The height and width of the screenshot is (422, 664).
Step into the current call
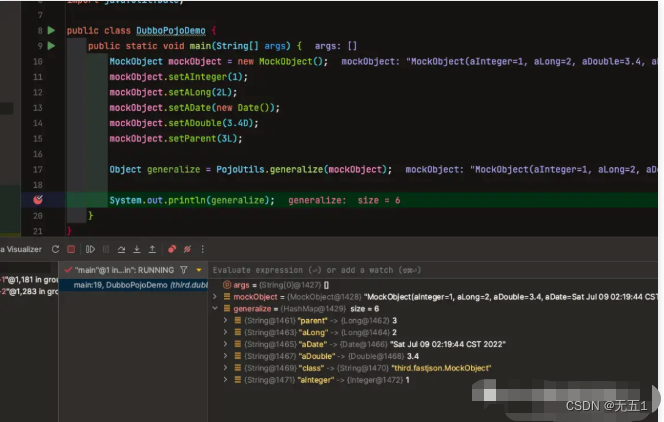137,249
